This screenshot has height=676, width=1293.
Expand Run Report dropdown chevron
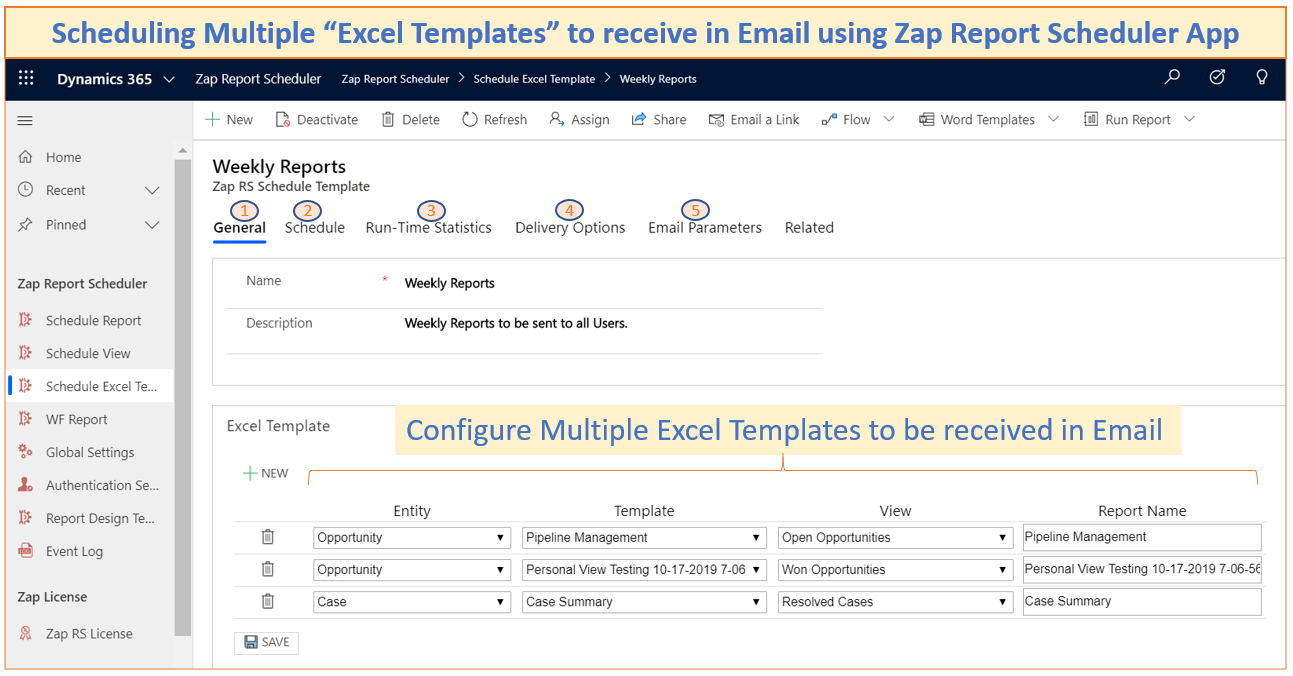(x=1189, y=119)
